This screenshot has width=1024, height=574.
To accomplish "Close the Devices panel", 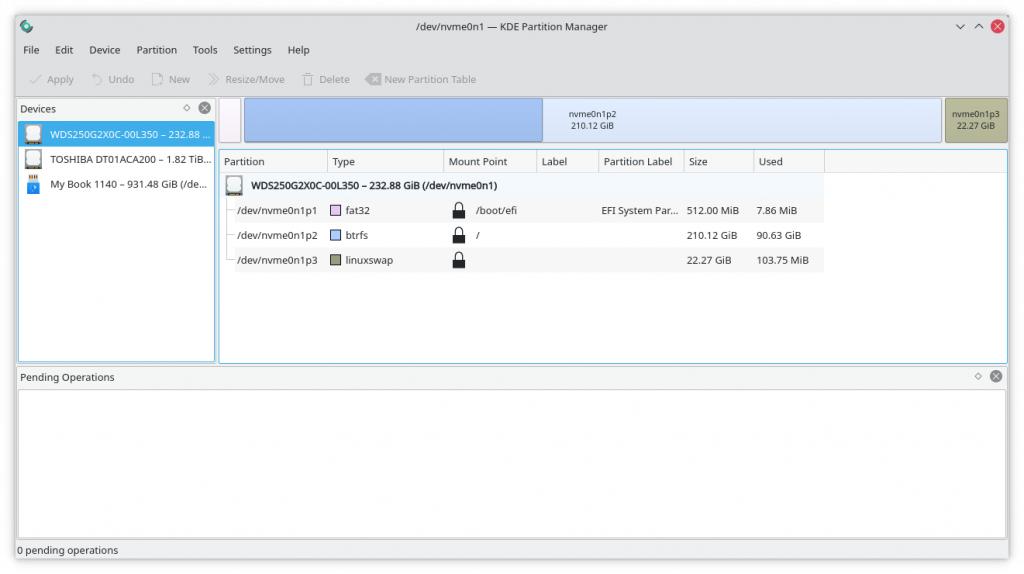I will click(205, 108).
